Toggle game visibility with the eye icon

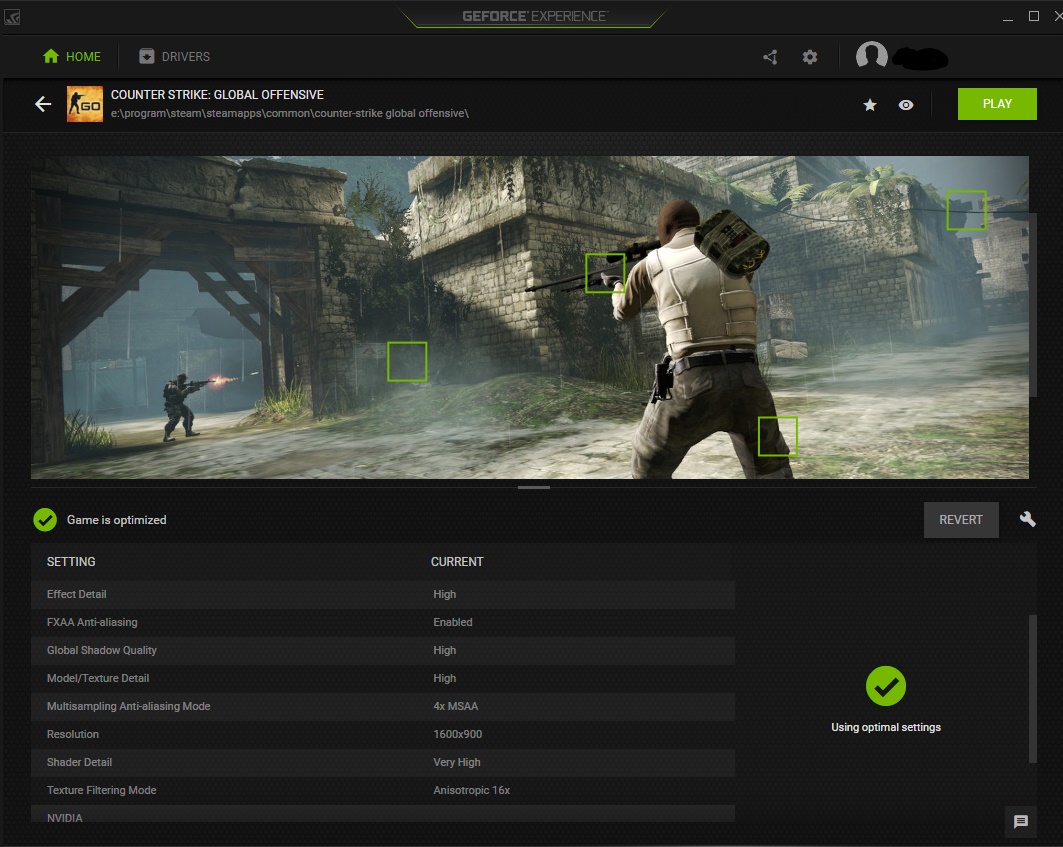click(x=906, y=104)
